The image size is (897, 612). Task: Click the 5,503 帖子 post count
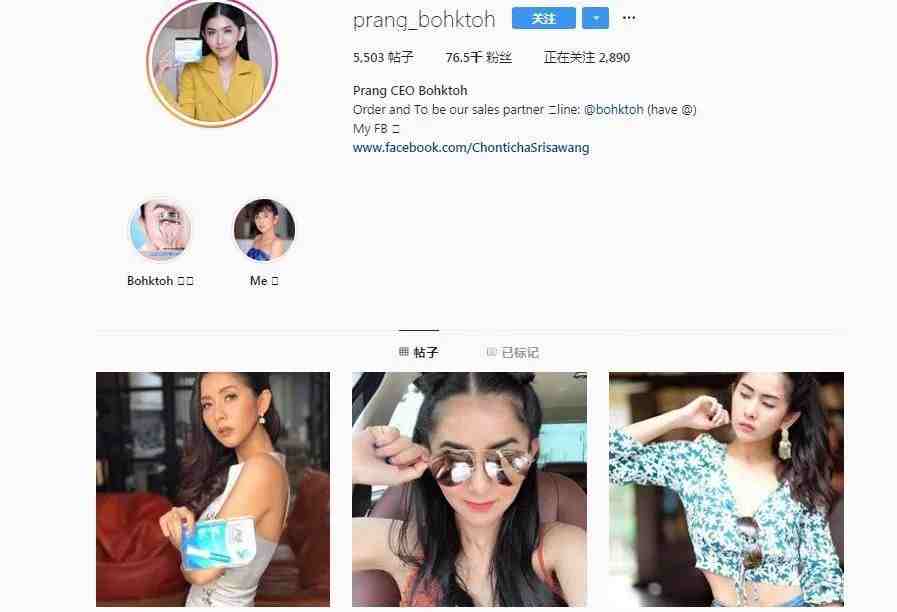(x=383, y=57)
